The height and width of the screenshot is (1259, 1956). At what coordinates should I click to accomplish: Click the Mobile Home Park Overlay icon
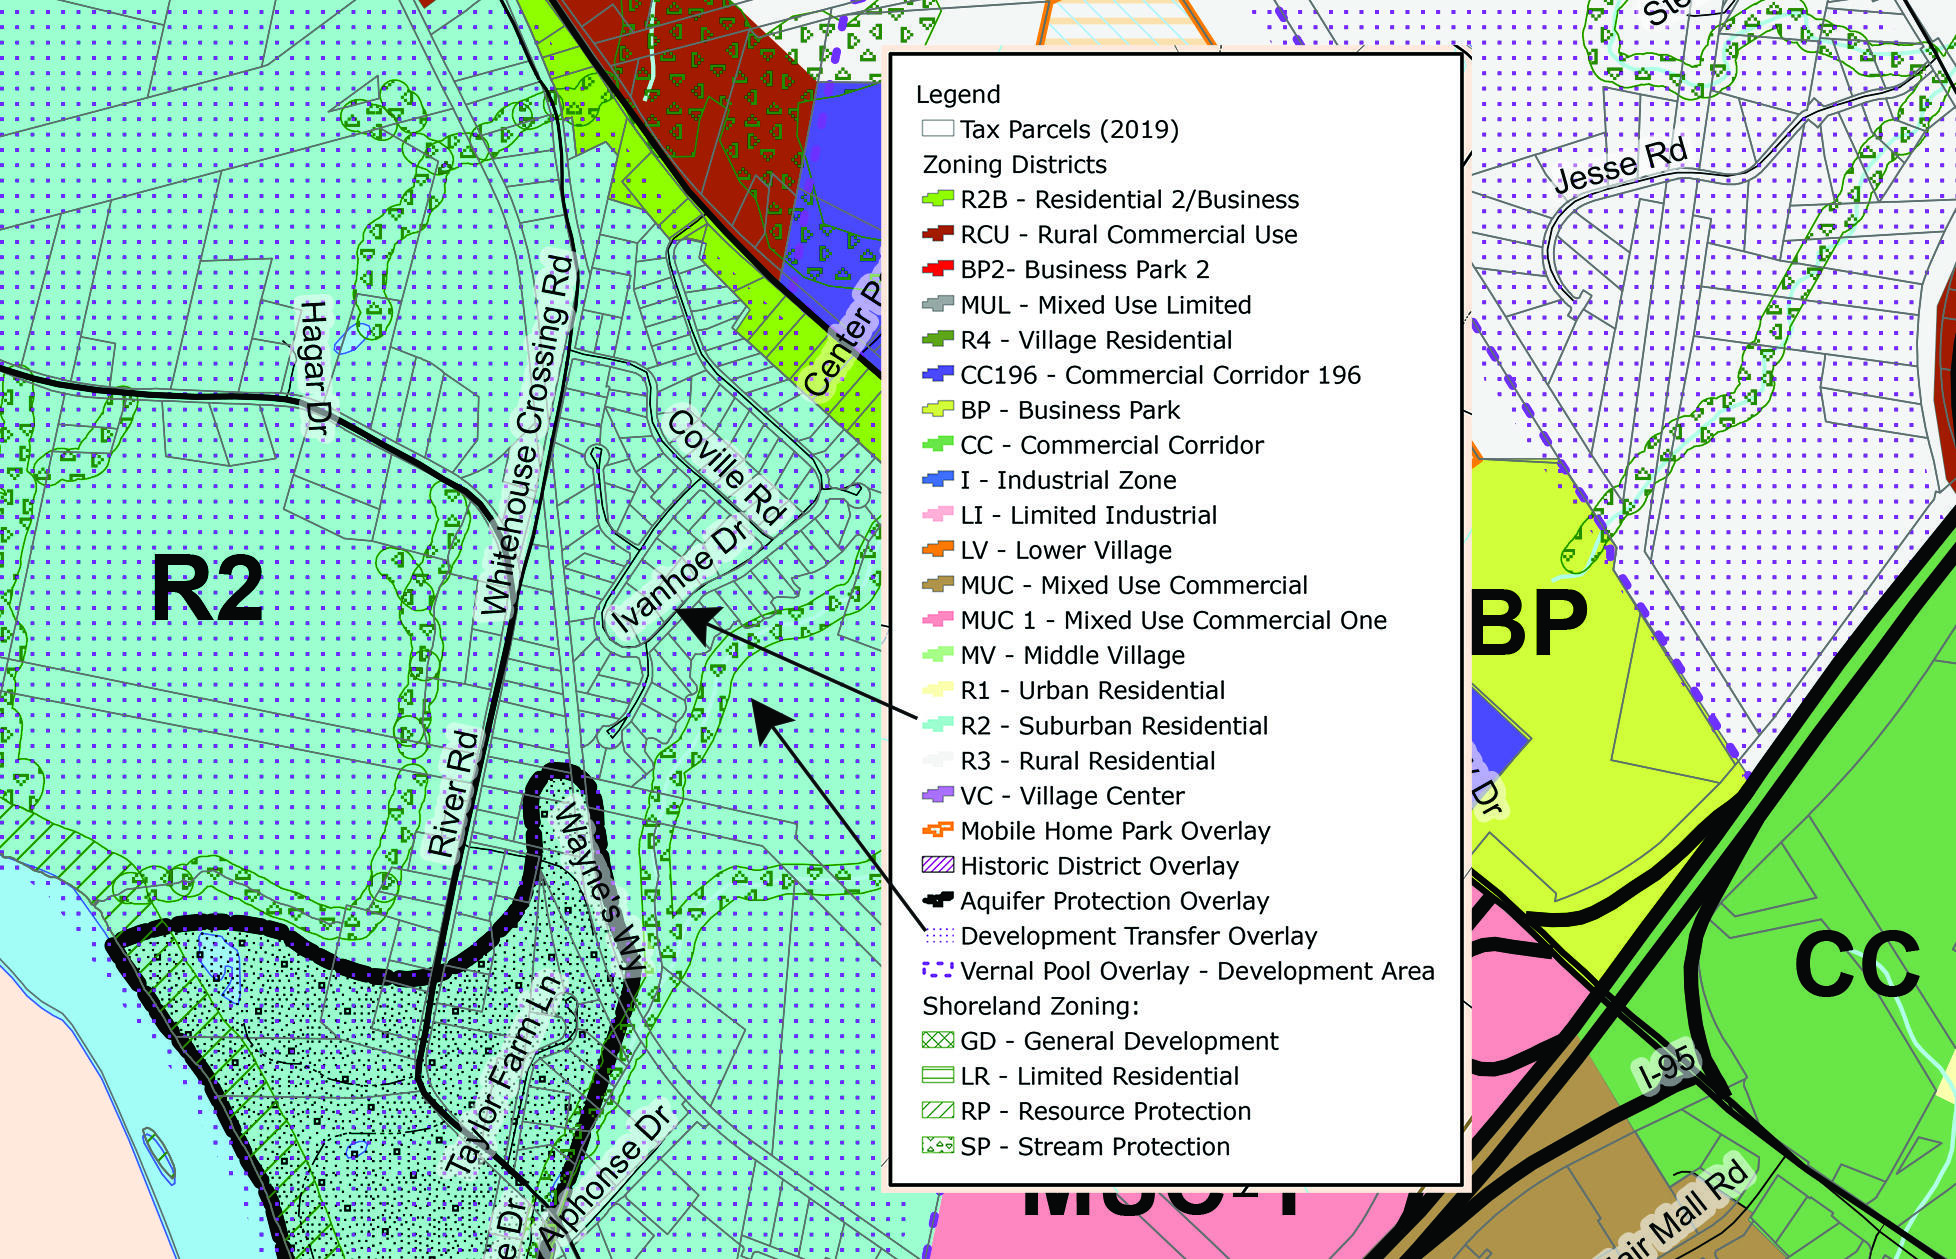point(937,830)
